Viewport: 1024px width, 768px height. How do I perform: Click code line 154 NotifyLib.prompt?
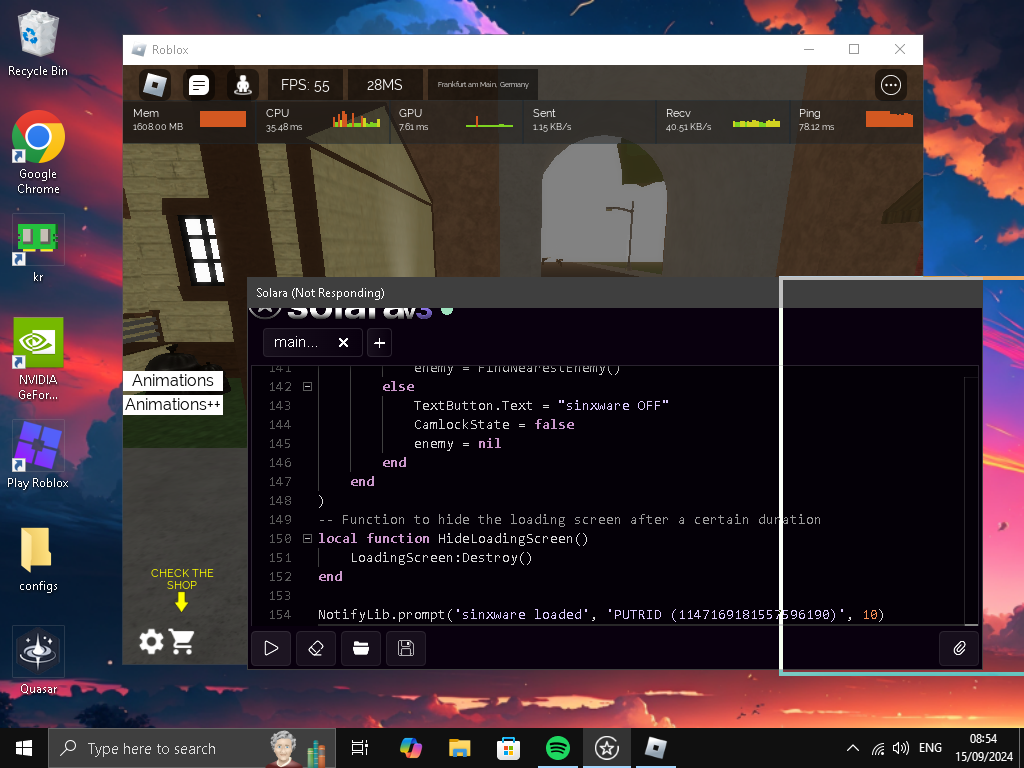pyautogui.click(x=601, y=615)
